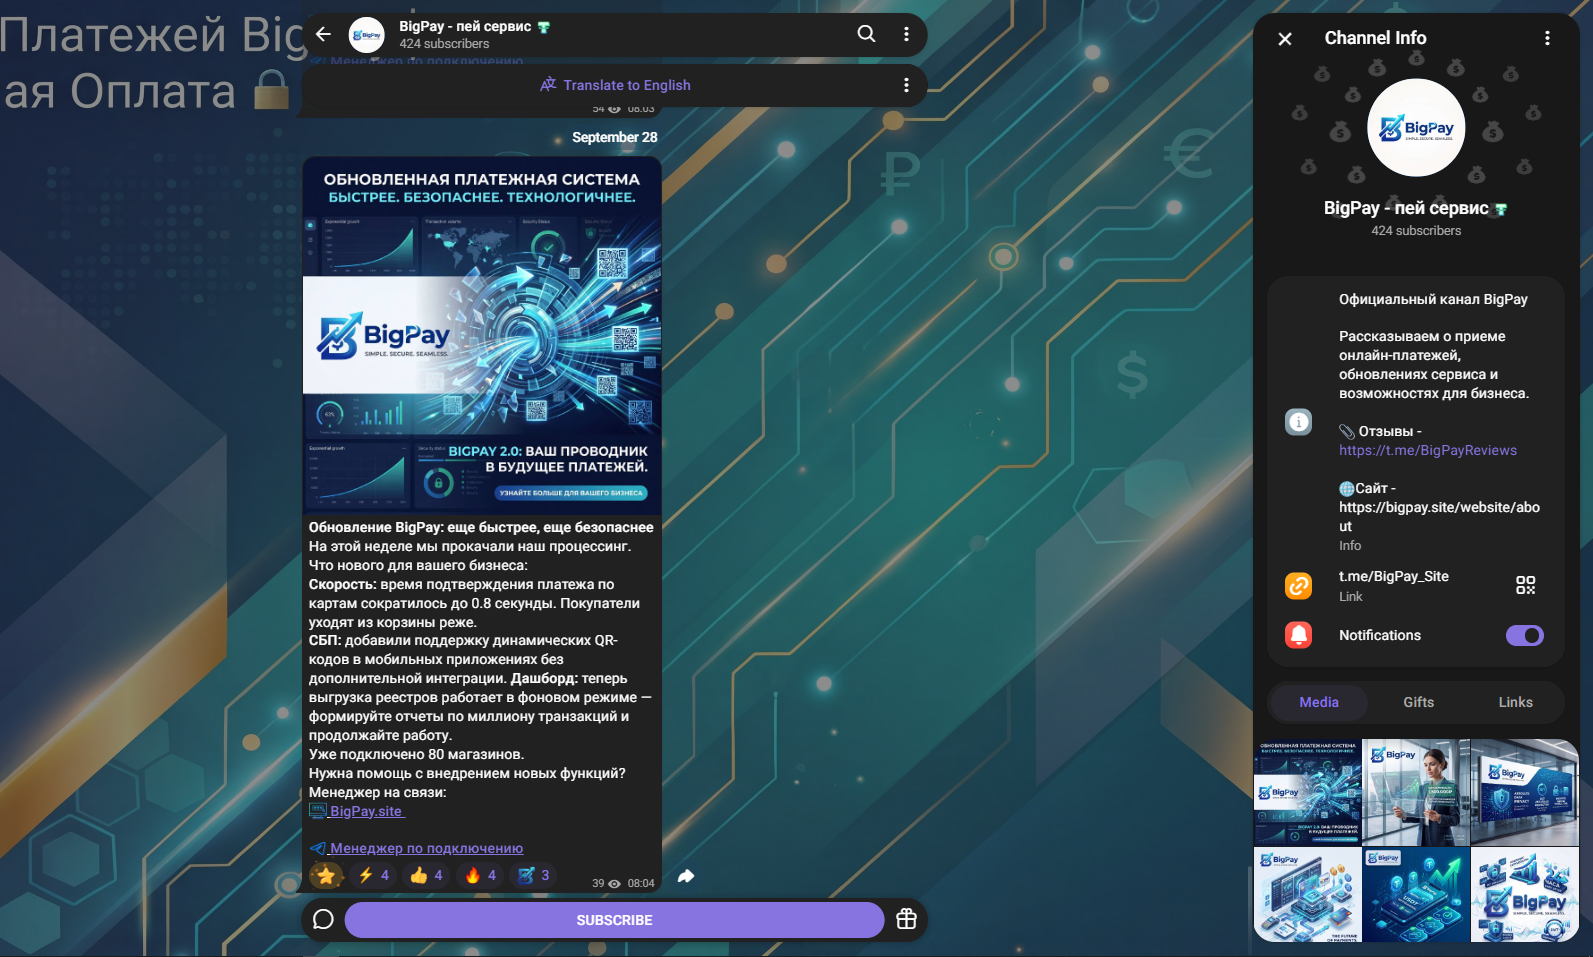Click Translate to English
This screenshot has width=1593, height=957.
tap(615, 85)
